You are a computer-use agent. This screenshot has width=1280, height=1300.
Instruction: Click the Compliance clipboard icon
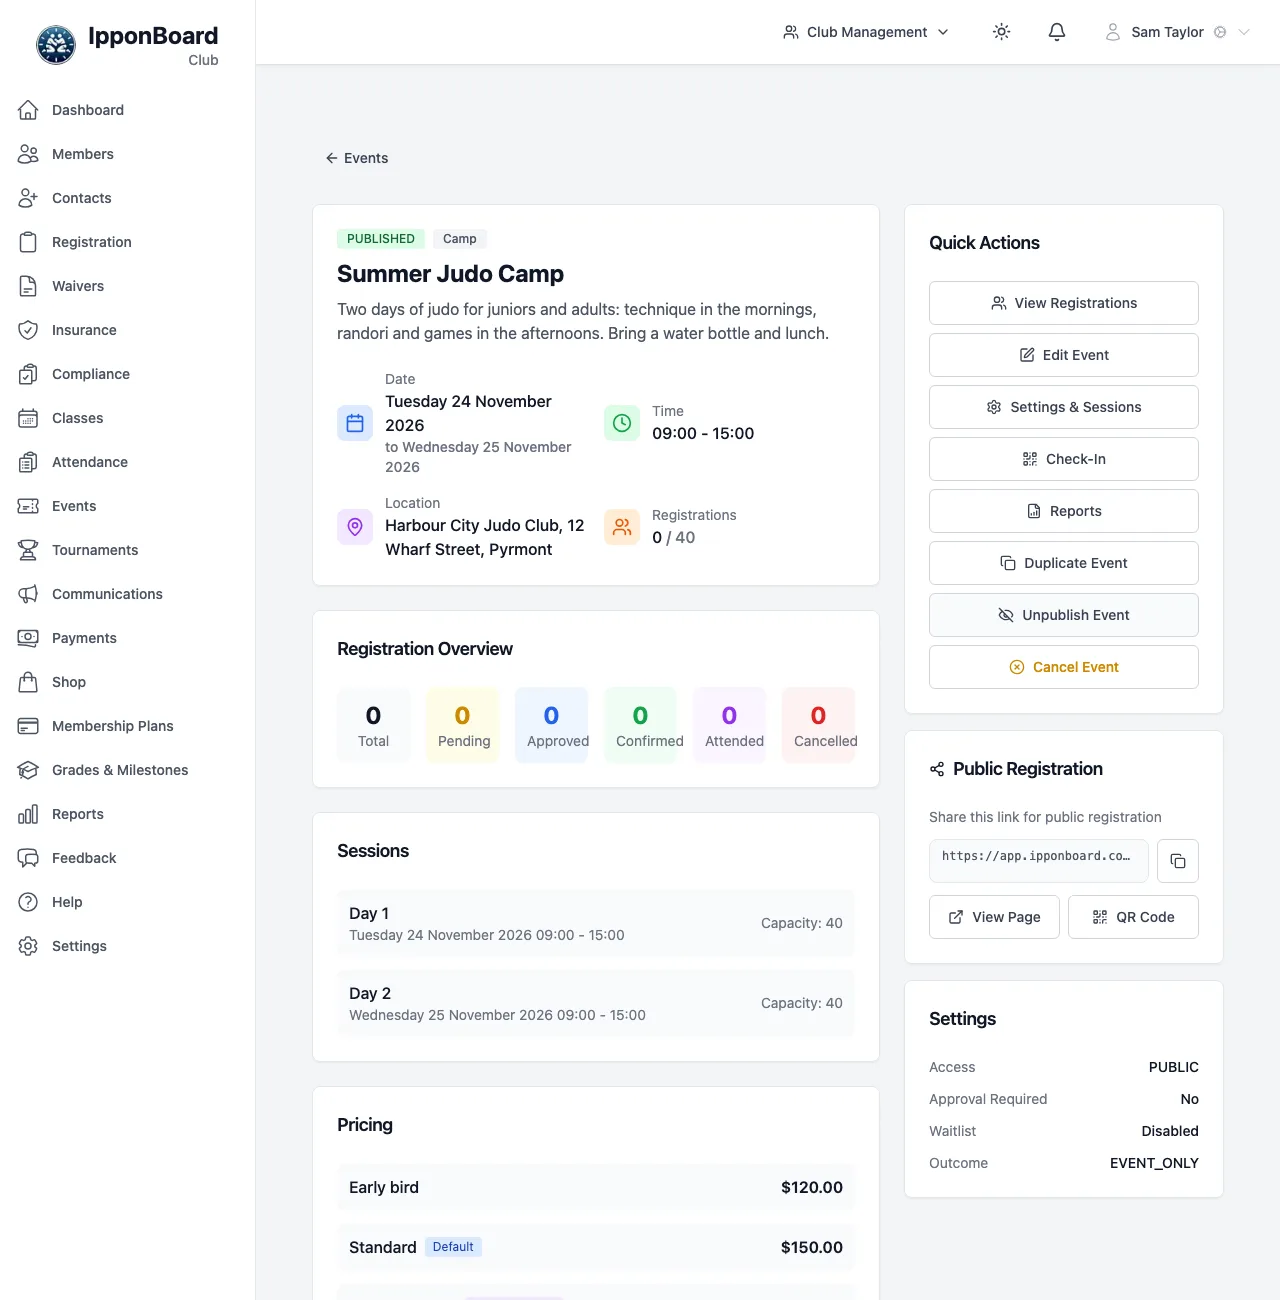point(28,374)
